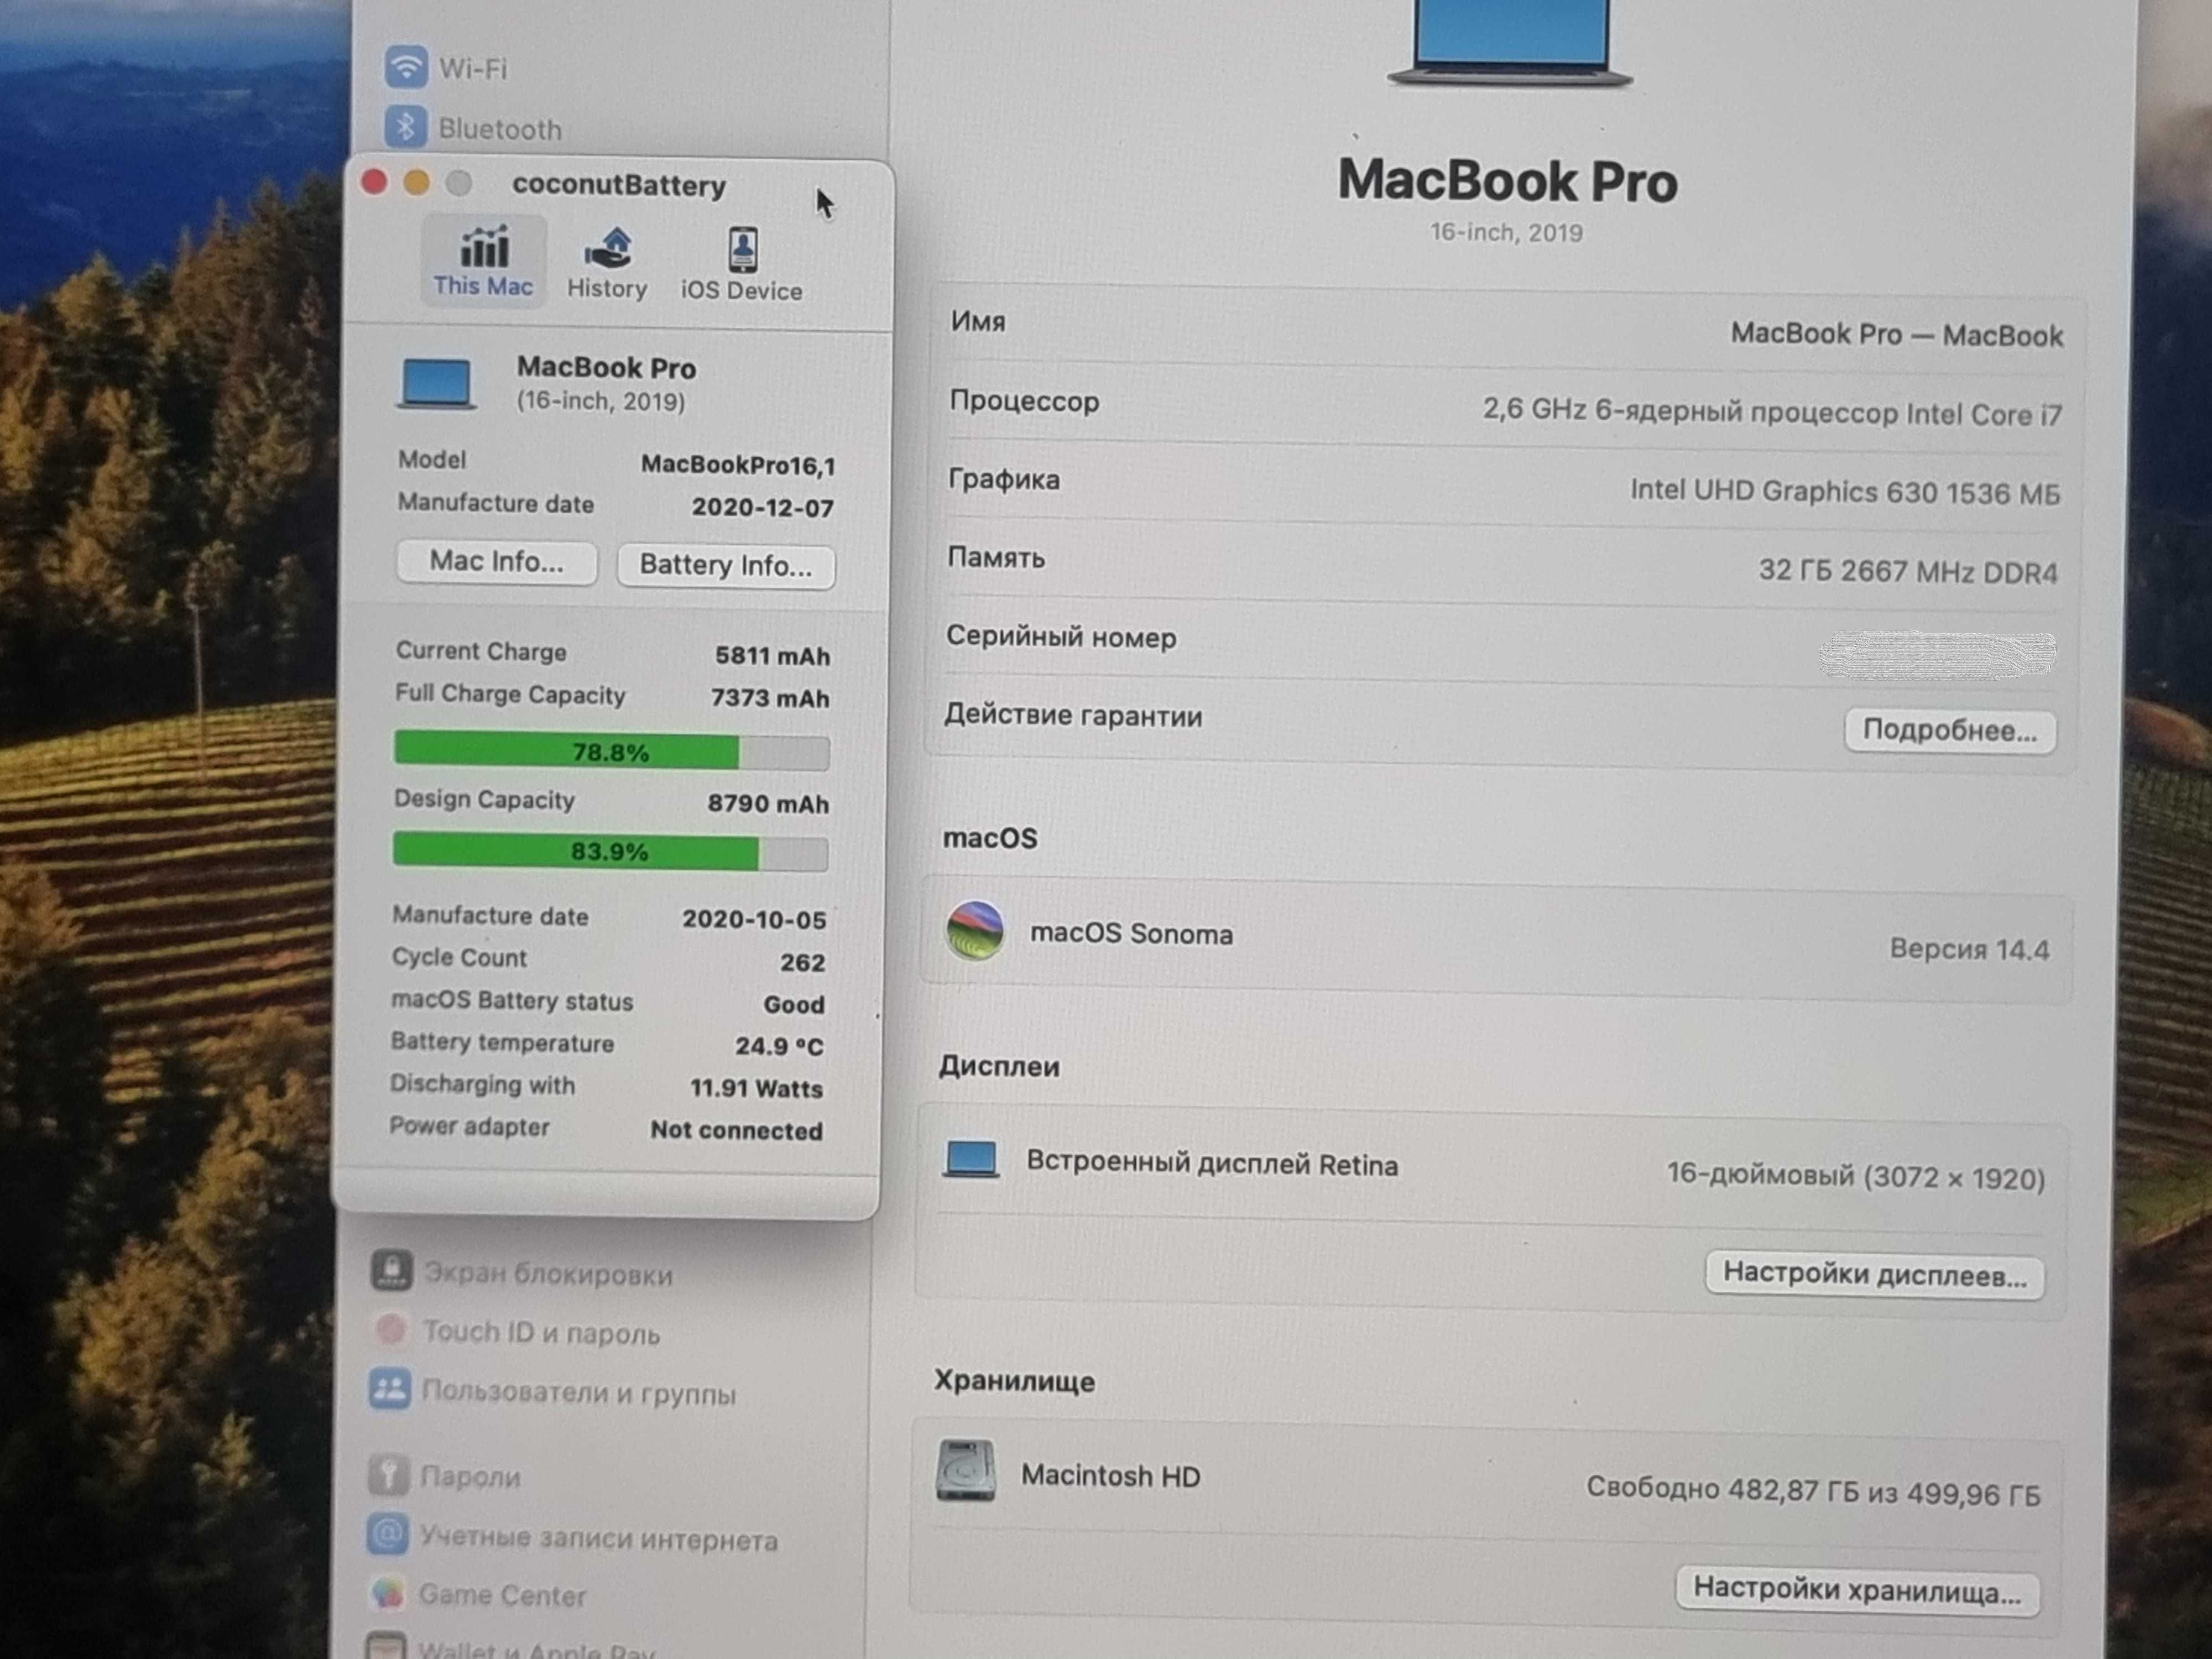Click the Current Charge 5811 mAh value
Viewport: 2212px width, 1659px height.
772,656
